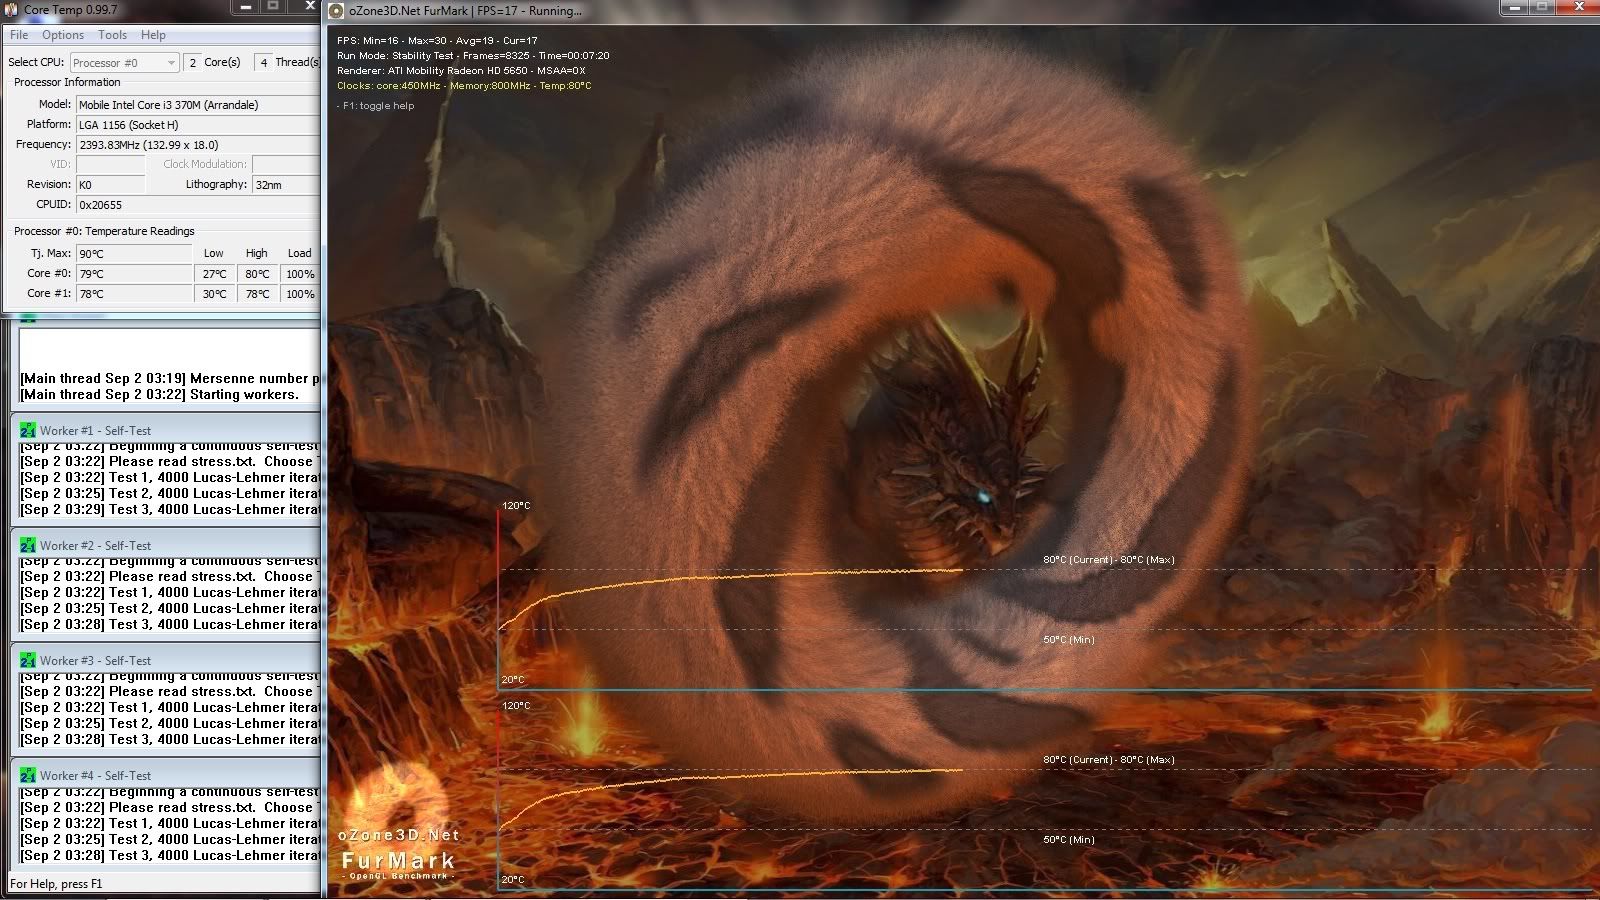
Task: Click the CPUID field showing 0x20655
Action: (x=198, y=205)
